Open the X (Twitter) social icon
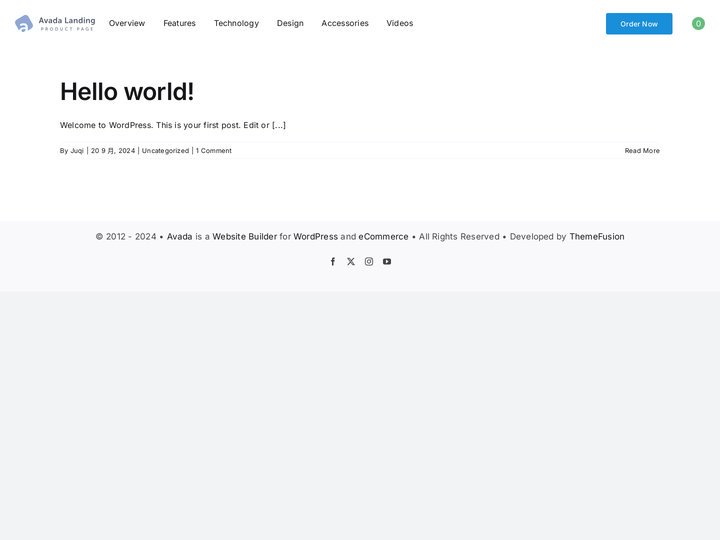The height and width of the screenshot is (540, 720). pyautogui.click(x=351, y=261)
